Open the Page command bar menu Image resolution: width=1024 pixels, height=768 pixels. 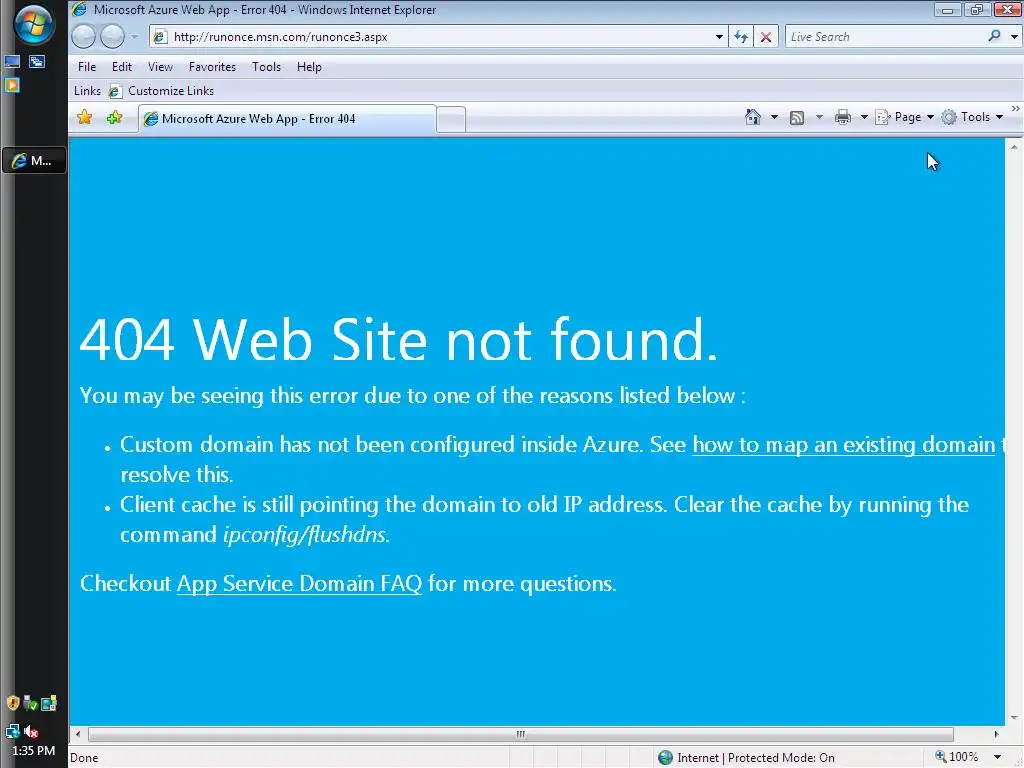904,117
